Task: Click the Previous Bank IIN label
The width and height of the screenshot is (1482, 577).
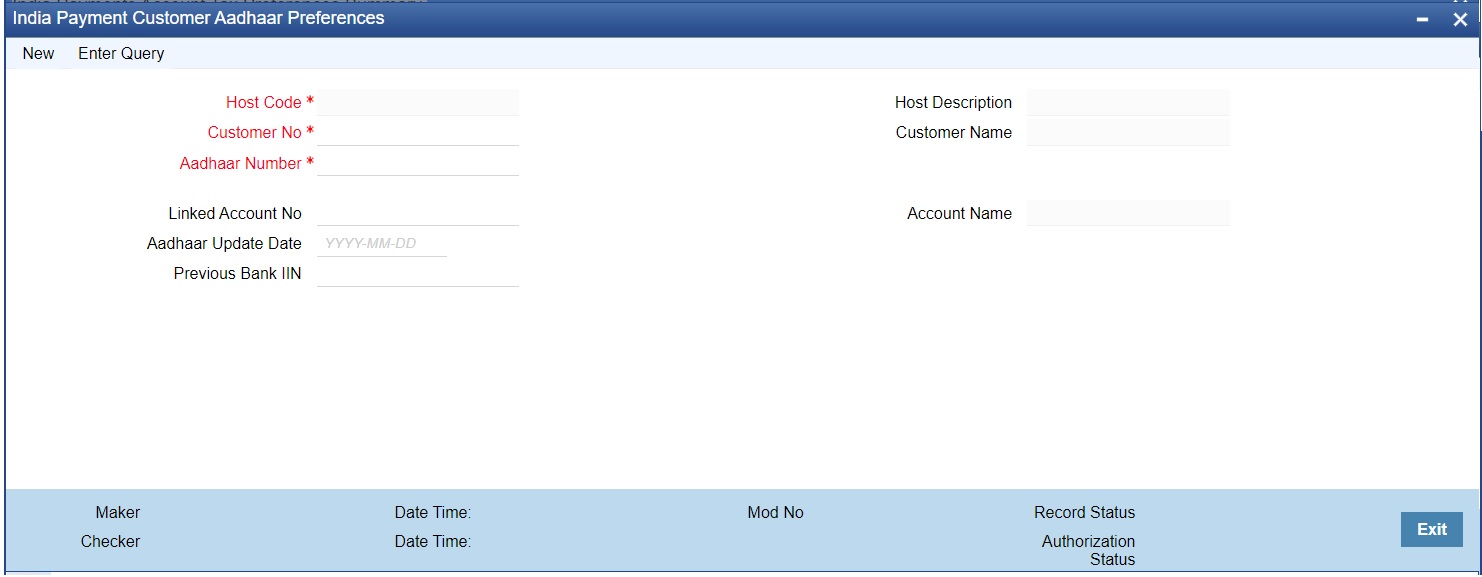Action: pyautogui.click(x=237, y=273)
